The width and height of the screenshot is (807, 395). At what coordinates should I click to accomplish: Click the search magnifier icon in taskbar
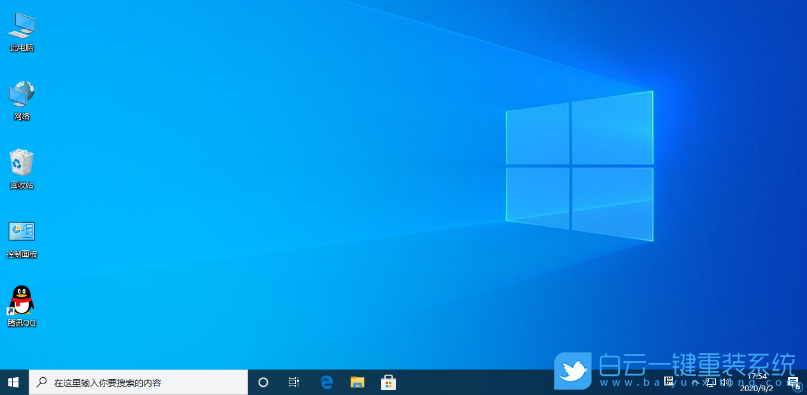(42, 382)
